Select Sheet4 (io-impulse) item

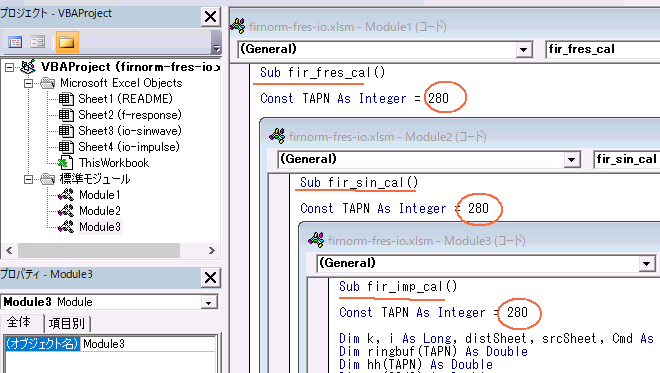[x=129, y=147]
